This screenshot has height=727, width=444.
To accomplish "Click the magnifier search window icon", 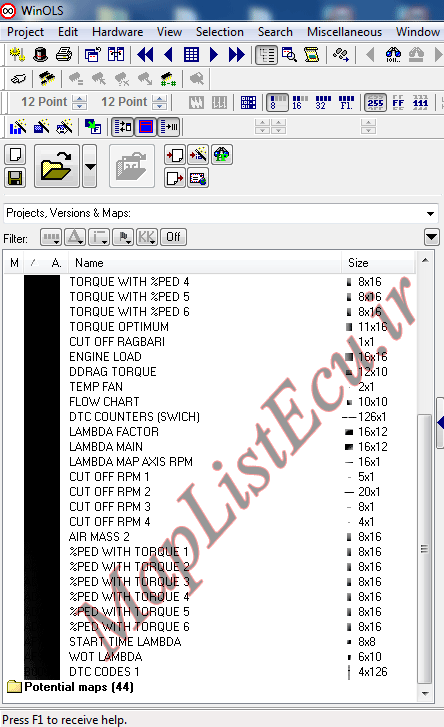I will (289, 55).
